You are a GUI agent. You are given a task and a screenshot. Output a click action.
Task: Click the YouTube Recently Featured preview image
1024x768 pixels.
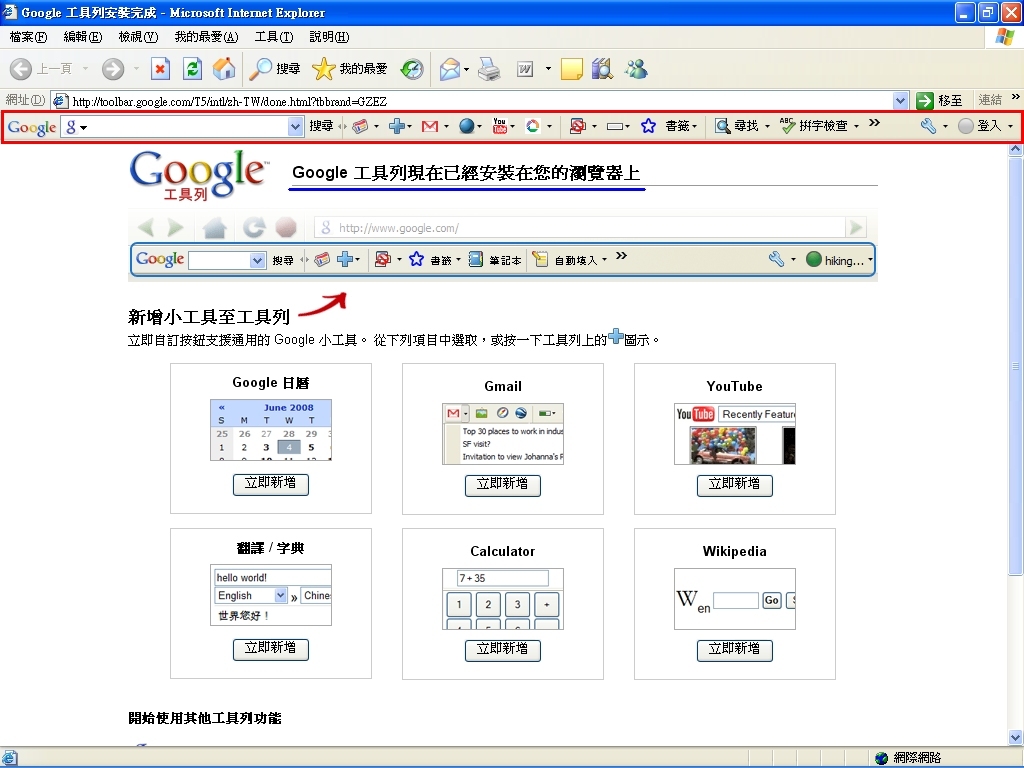[735, 434]
